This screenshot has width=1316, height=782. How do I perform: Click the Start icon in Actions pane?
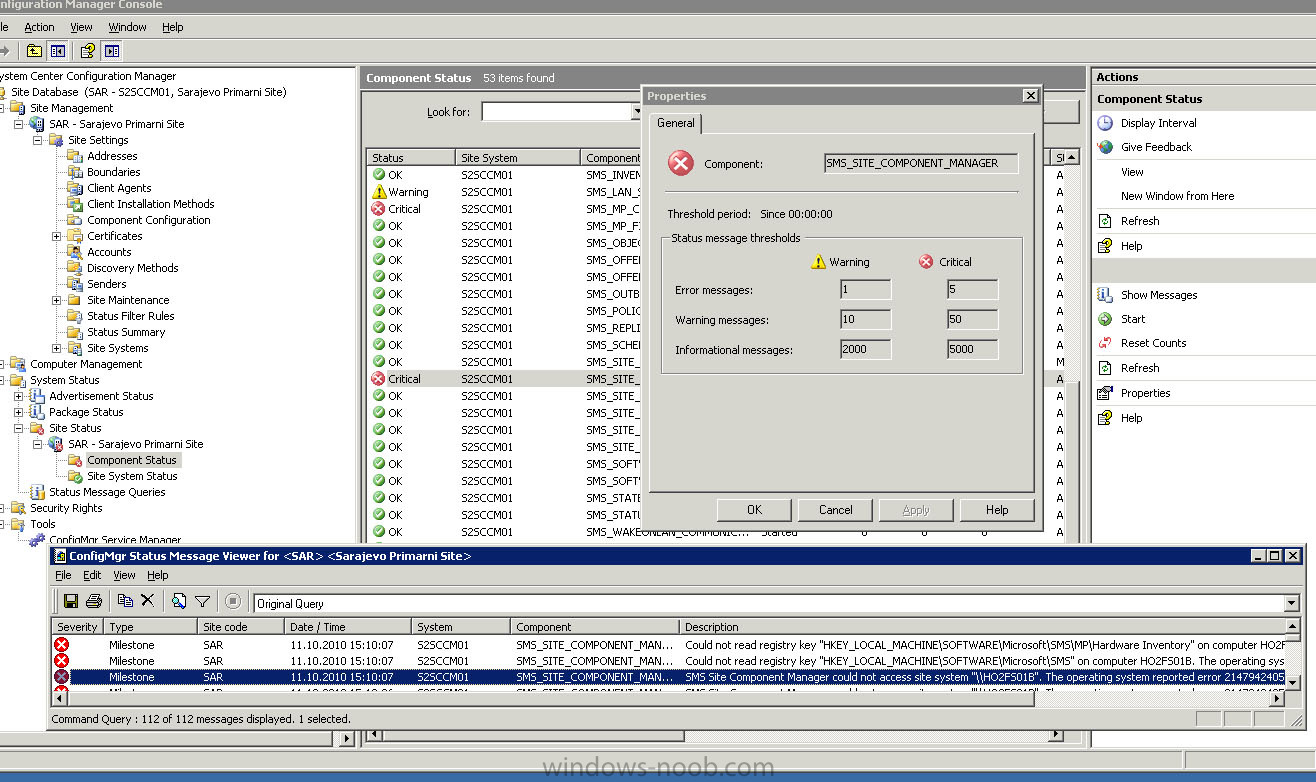1105,319
